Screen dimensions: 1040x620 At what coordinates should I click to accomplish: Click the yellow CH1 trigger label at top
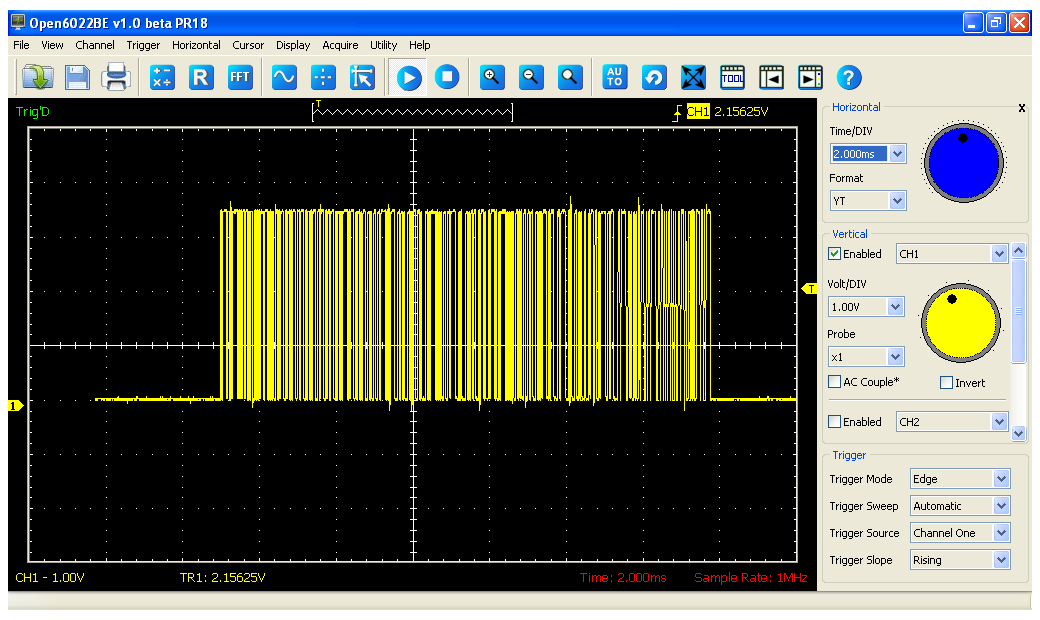coord(698,111)
